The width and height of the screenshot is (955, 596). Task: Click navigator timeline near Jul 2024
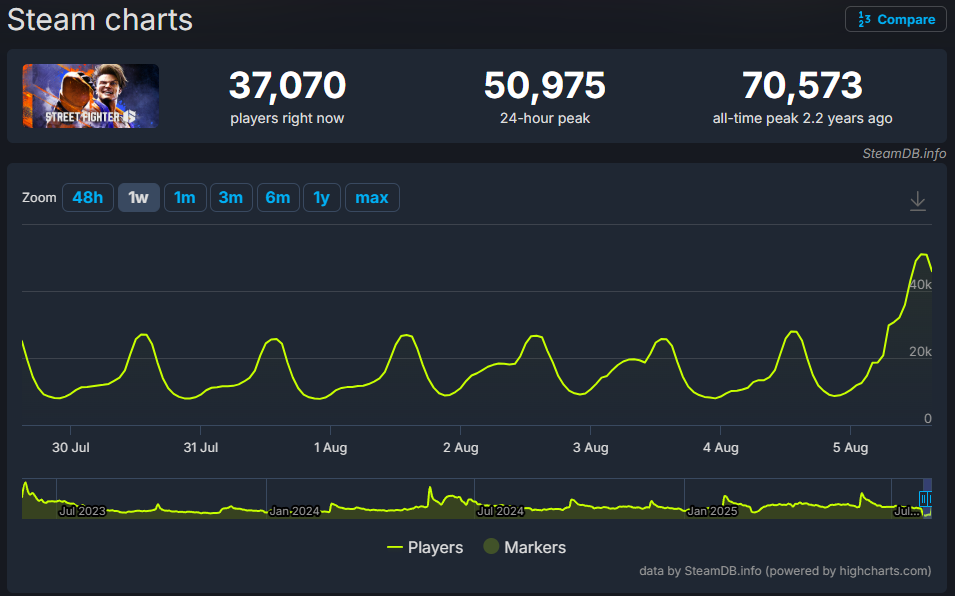pos(500,511)
